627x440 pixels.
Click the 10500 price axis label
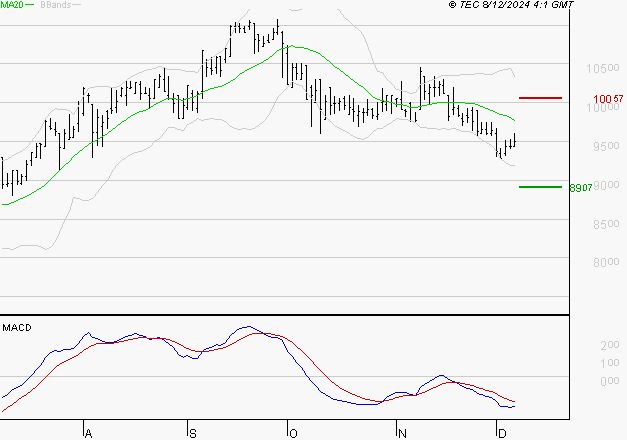click(603, 68)
